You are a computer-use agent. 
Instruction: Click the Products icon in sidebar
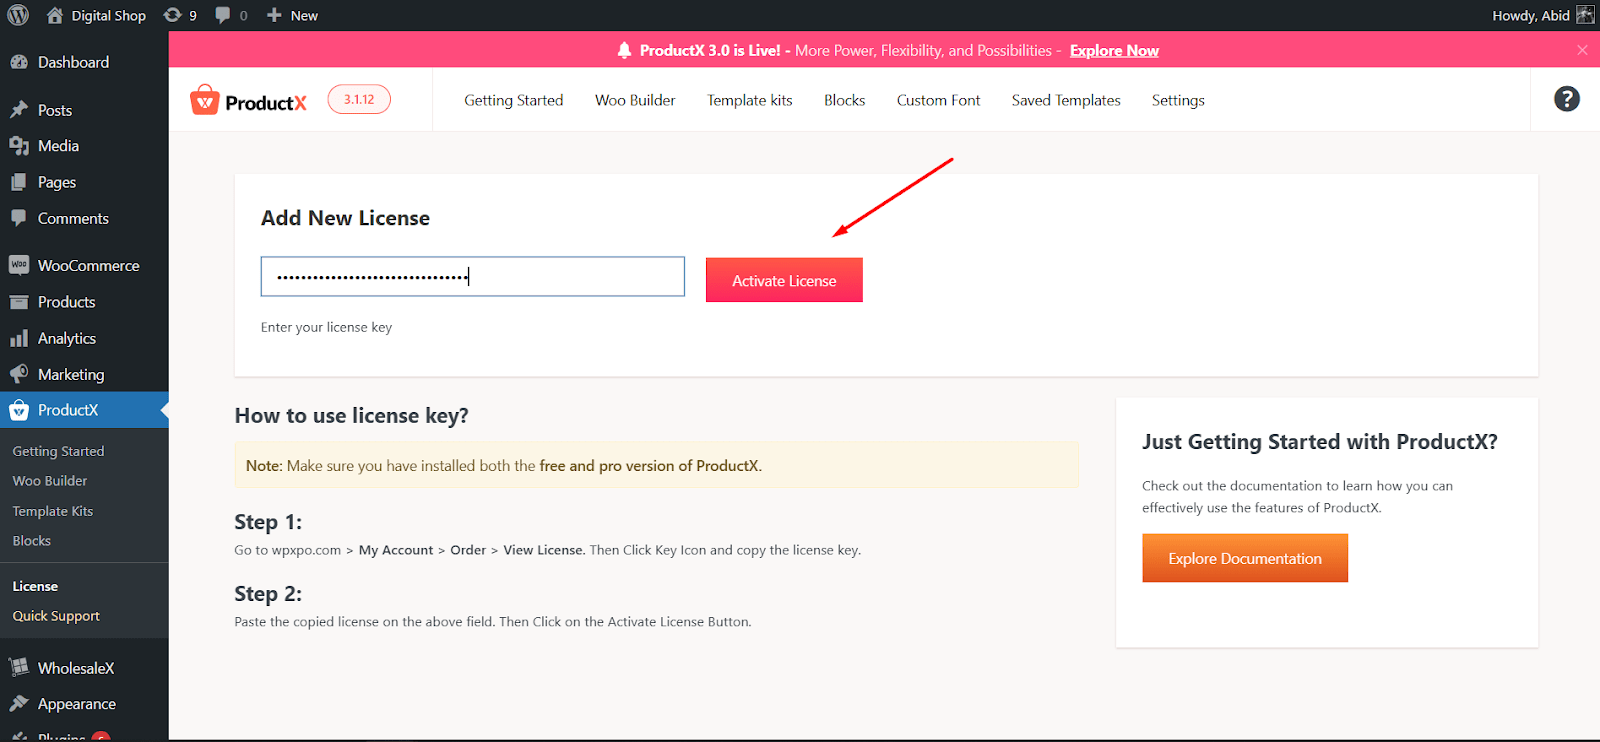coord(19,302)
